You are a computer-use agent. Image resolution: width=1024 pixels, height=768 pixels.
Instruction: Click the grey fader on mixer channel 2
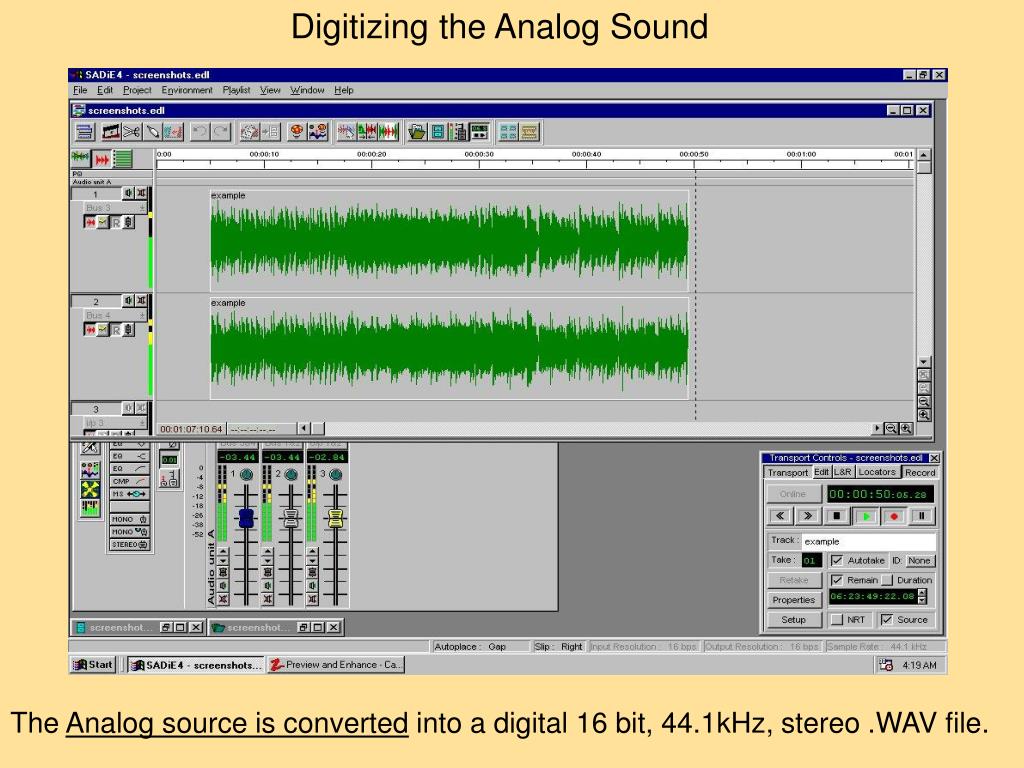tap(291, 519)
